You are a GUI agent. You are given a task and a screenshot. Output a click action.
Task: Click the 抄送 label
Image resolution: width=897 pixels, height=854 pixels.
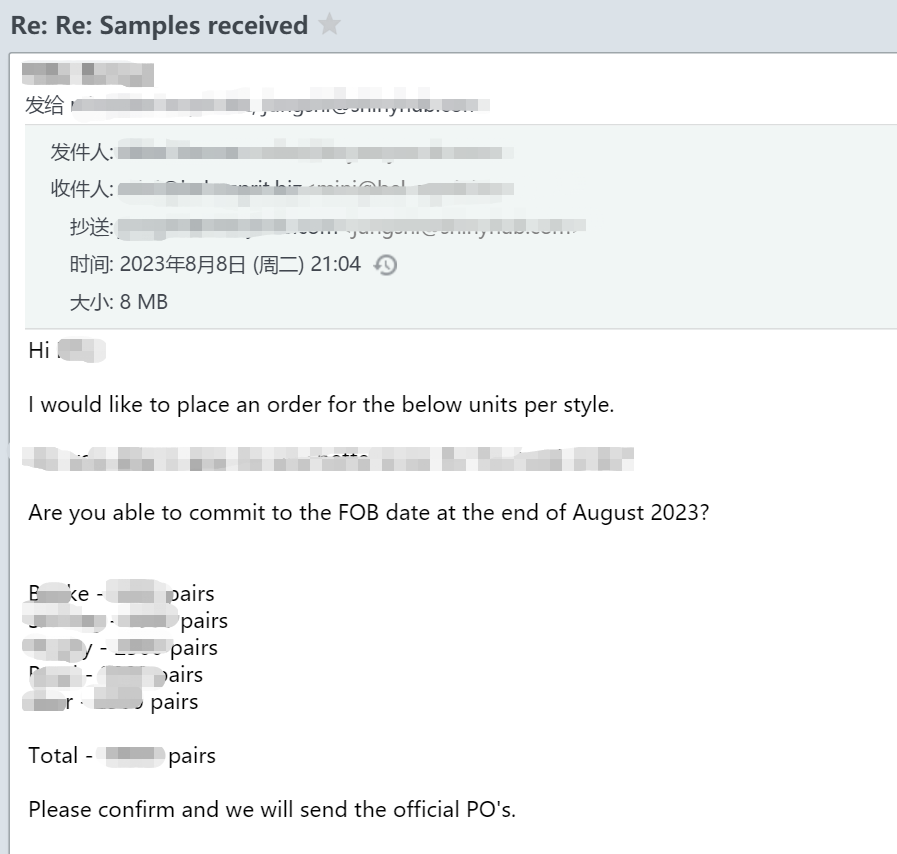point(92,227)
